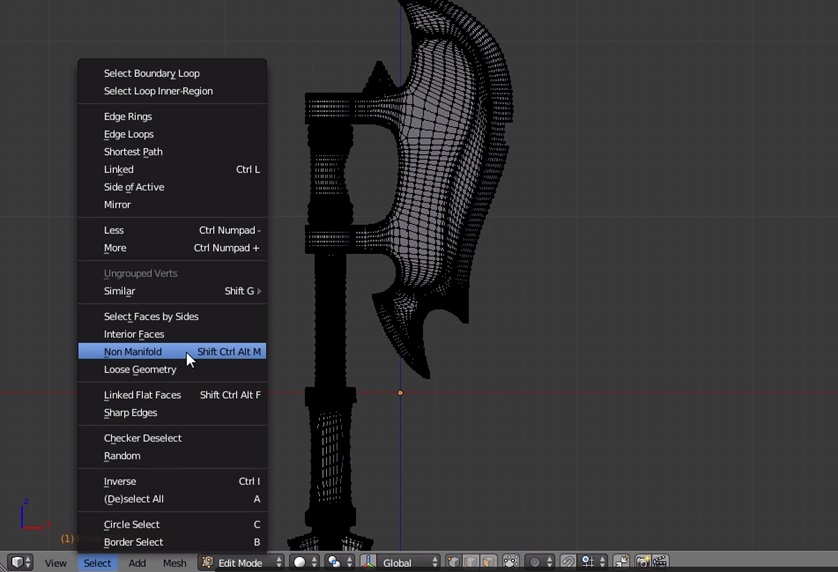This screenshot has width=838, height=572.
Task: Open the Add menu
Action: [x=137, y=563]
